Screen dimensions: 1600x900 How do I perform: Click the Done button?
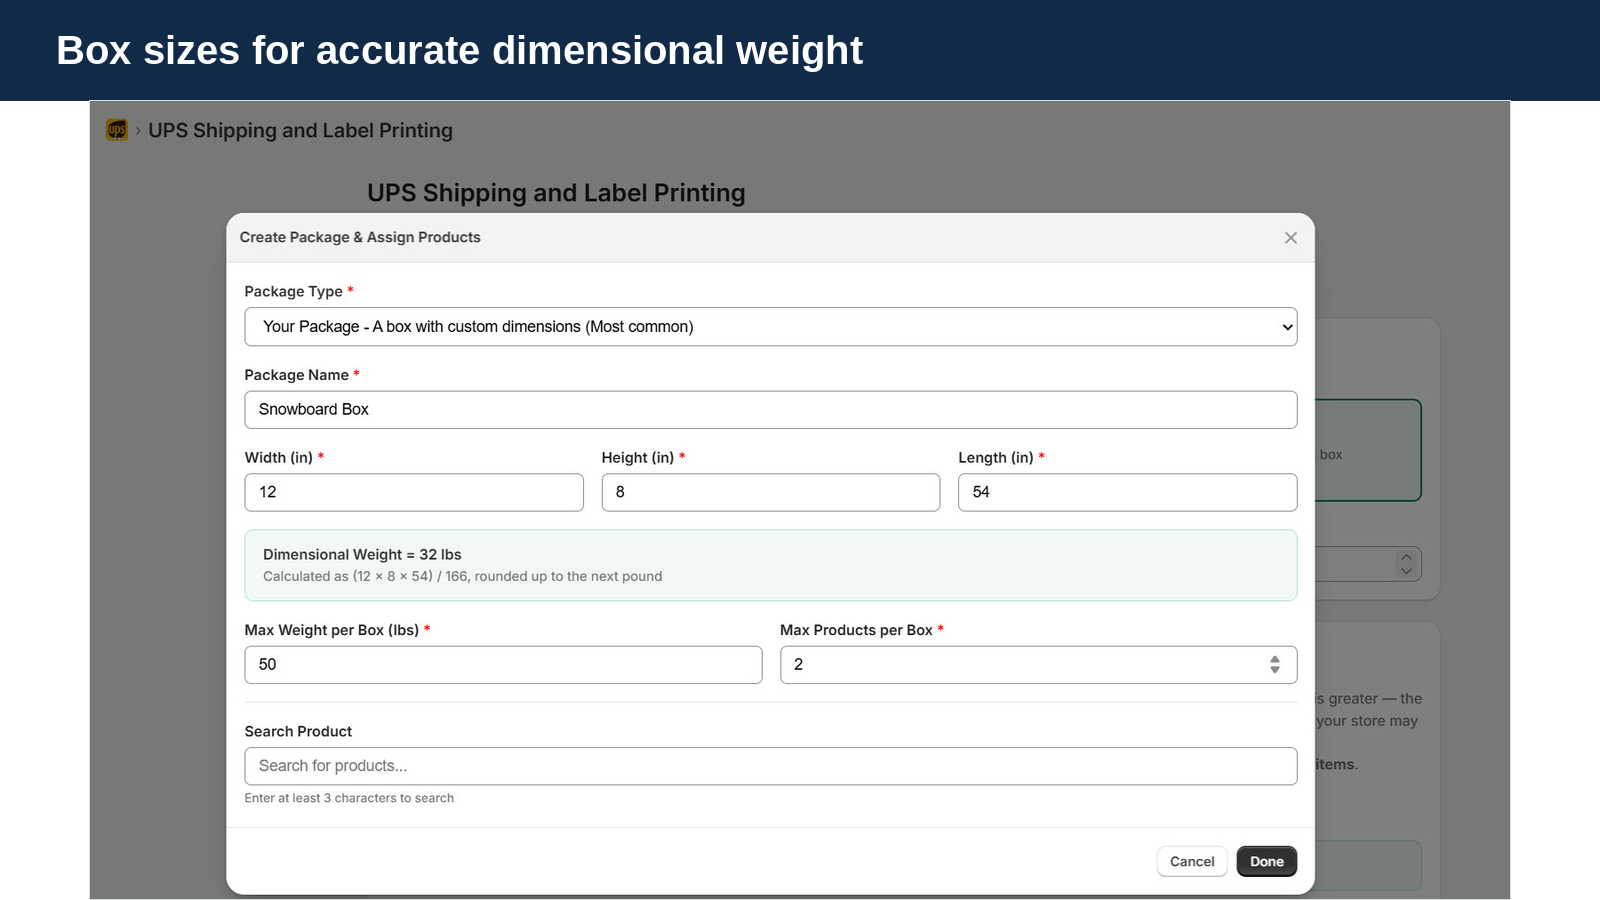coord(1267,862)
